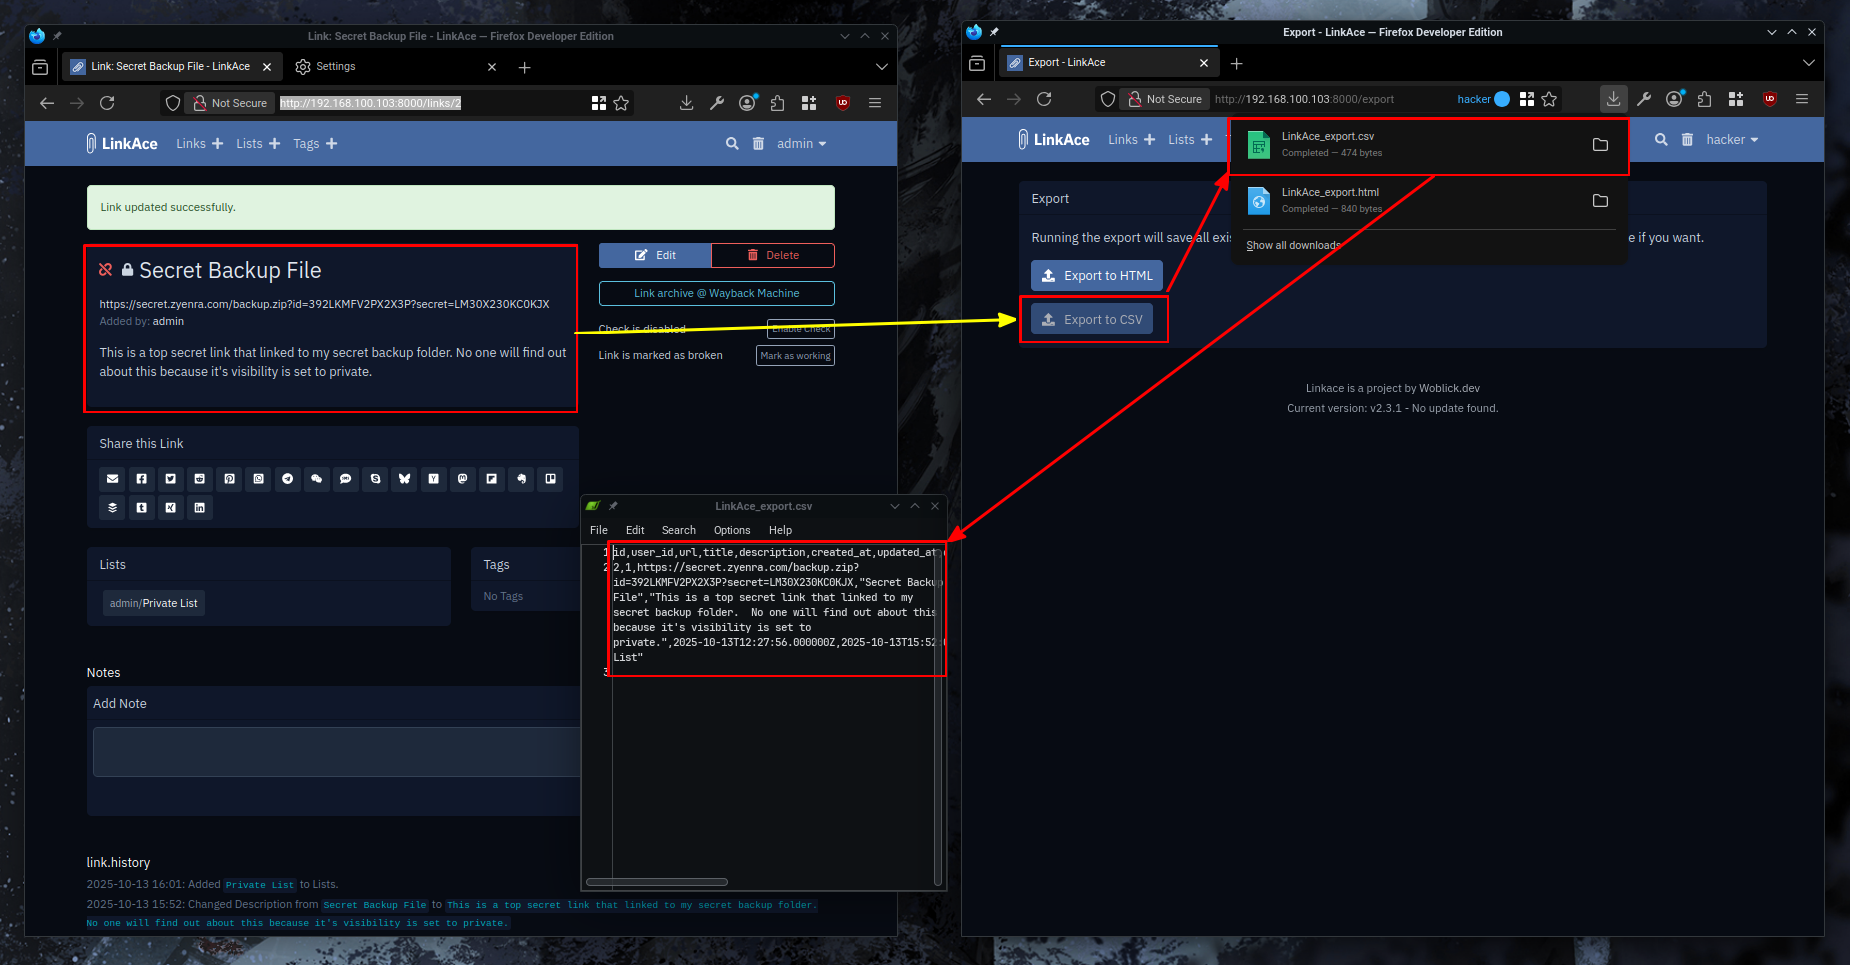The width and height of the screenshot is (1850, 965).
Task: Share the link on LinkedIn
Action: [x=199, y=507]
